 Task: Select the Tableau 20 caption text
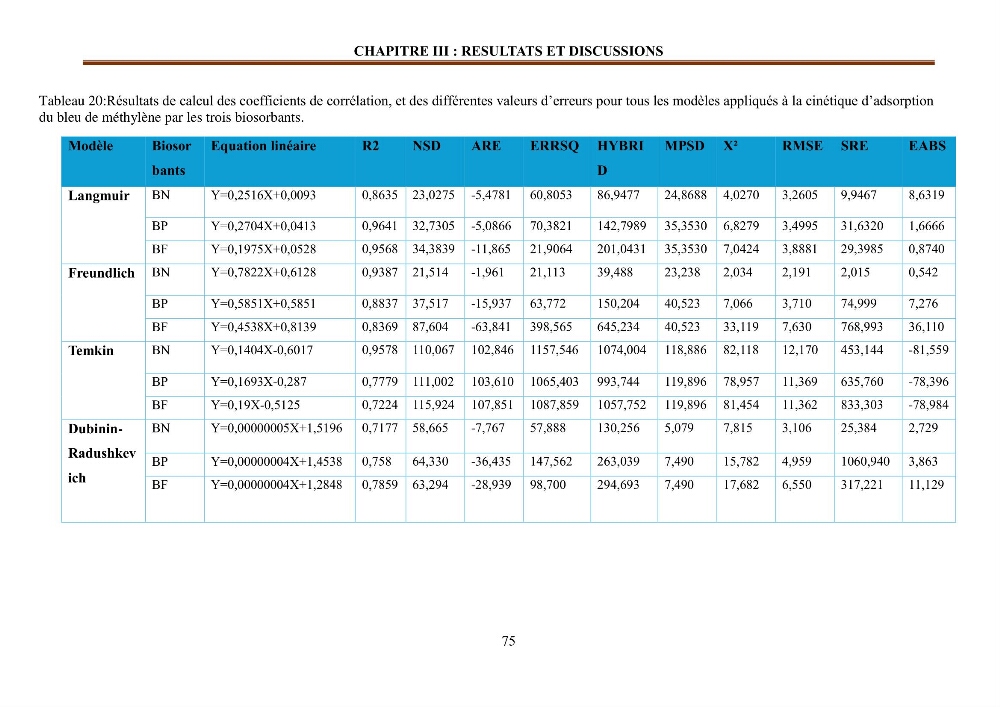pyautogui.click(x=486, y=109)
